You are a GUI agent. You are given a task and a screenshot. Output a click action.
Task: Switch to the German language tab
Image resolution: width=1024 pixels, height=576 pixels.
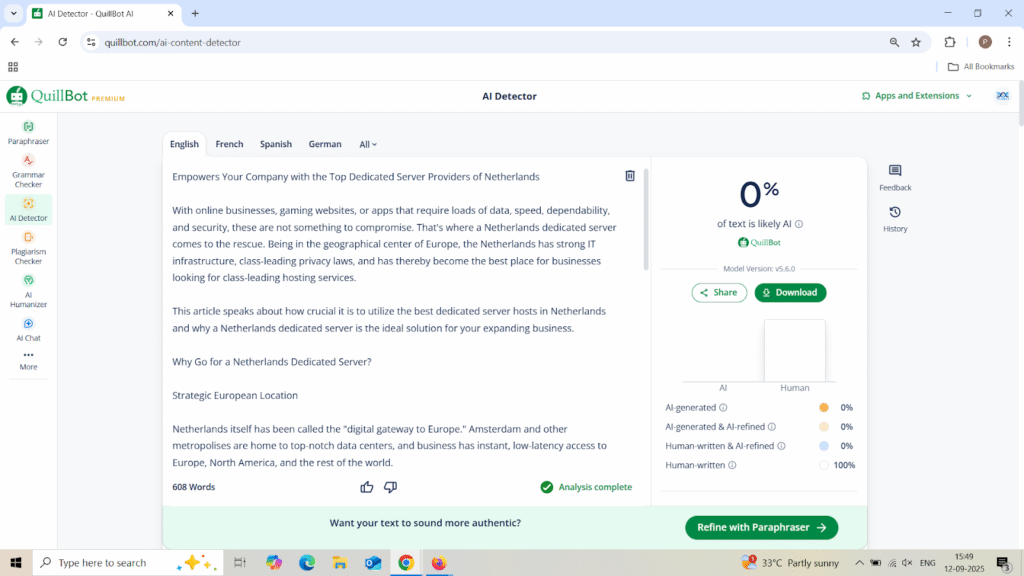pos(325,144)
